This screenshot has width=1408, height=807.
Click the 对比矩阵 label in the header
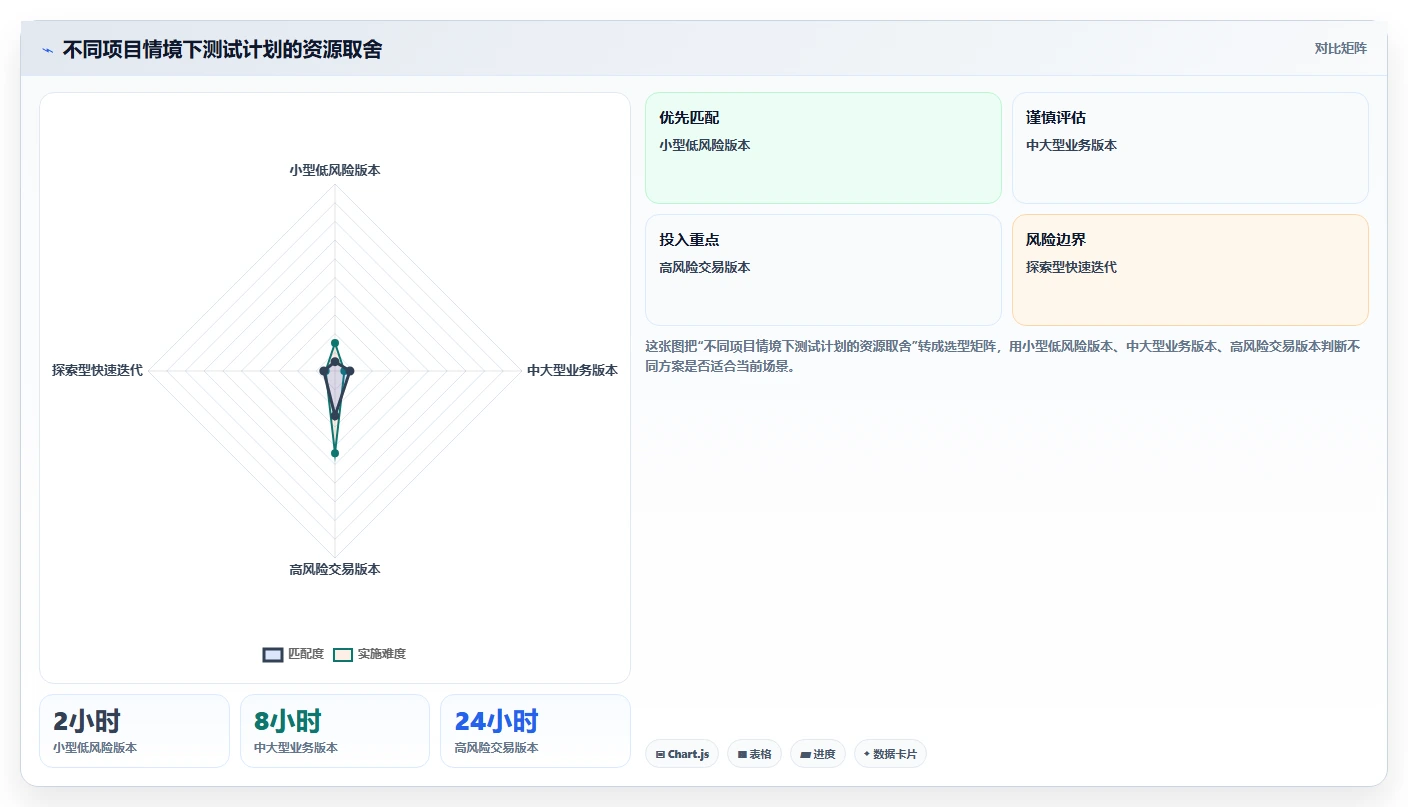[1340, 48]
